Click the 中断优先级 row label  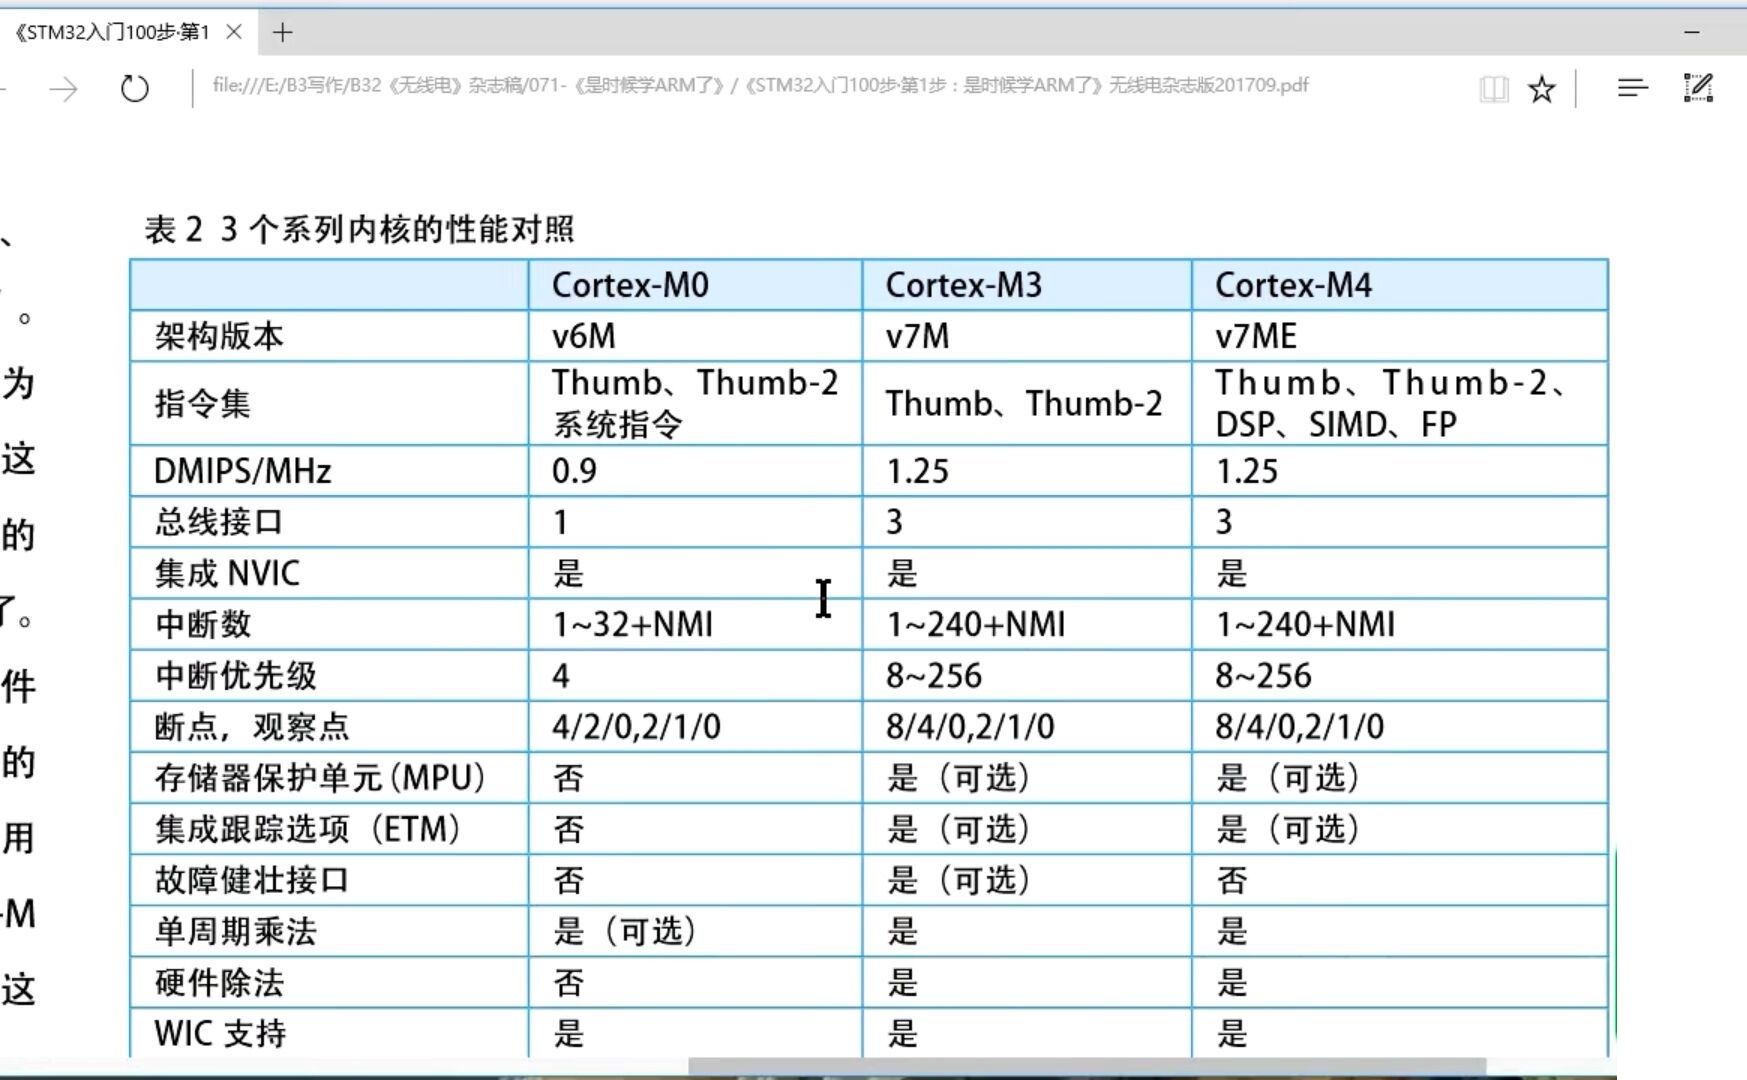[236, 676]
